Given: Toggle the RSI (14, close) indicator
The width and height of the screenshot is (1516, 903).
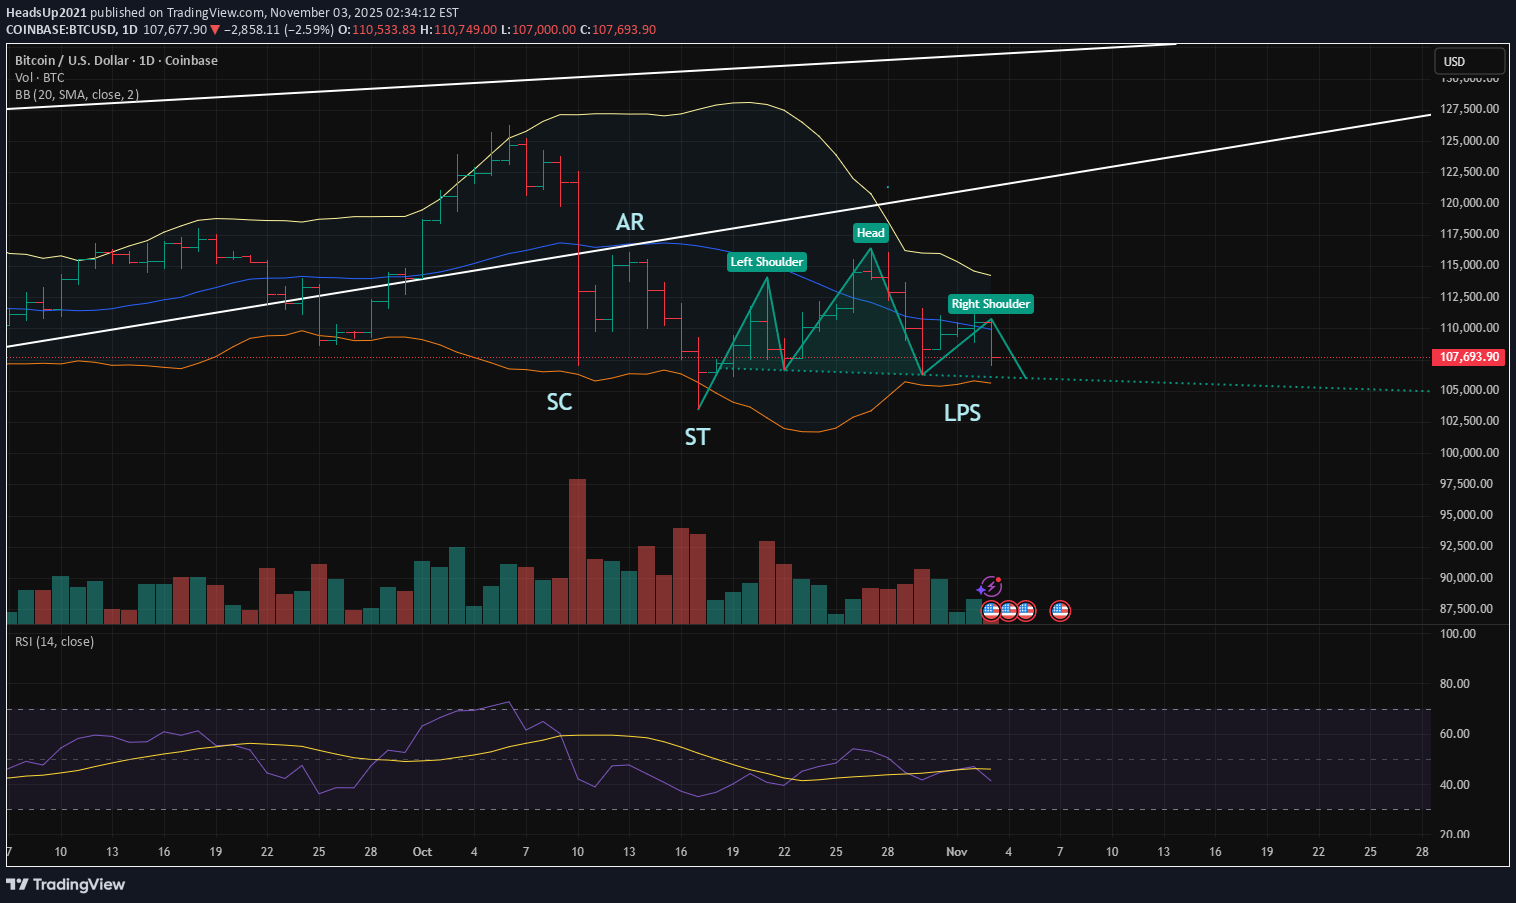Looking at the screenshot, I should pyautogui.click(x=55, y=641).
